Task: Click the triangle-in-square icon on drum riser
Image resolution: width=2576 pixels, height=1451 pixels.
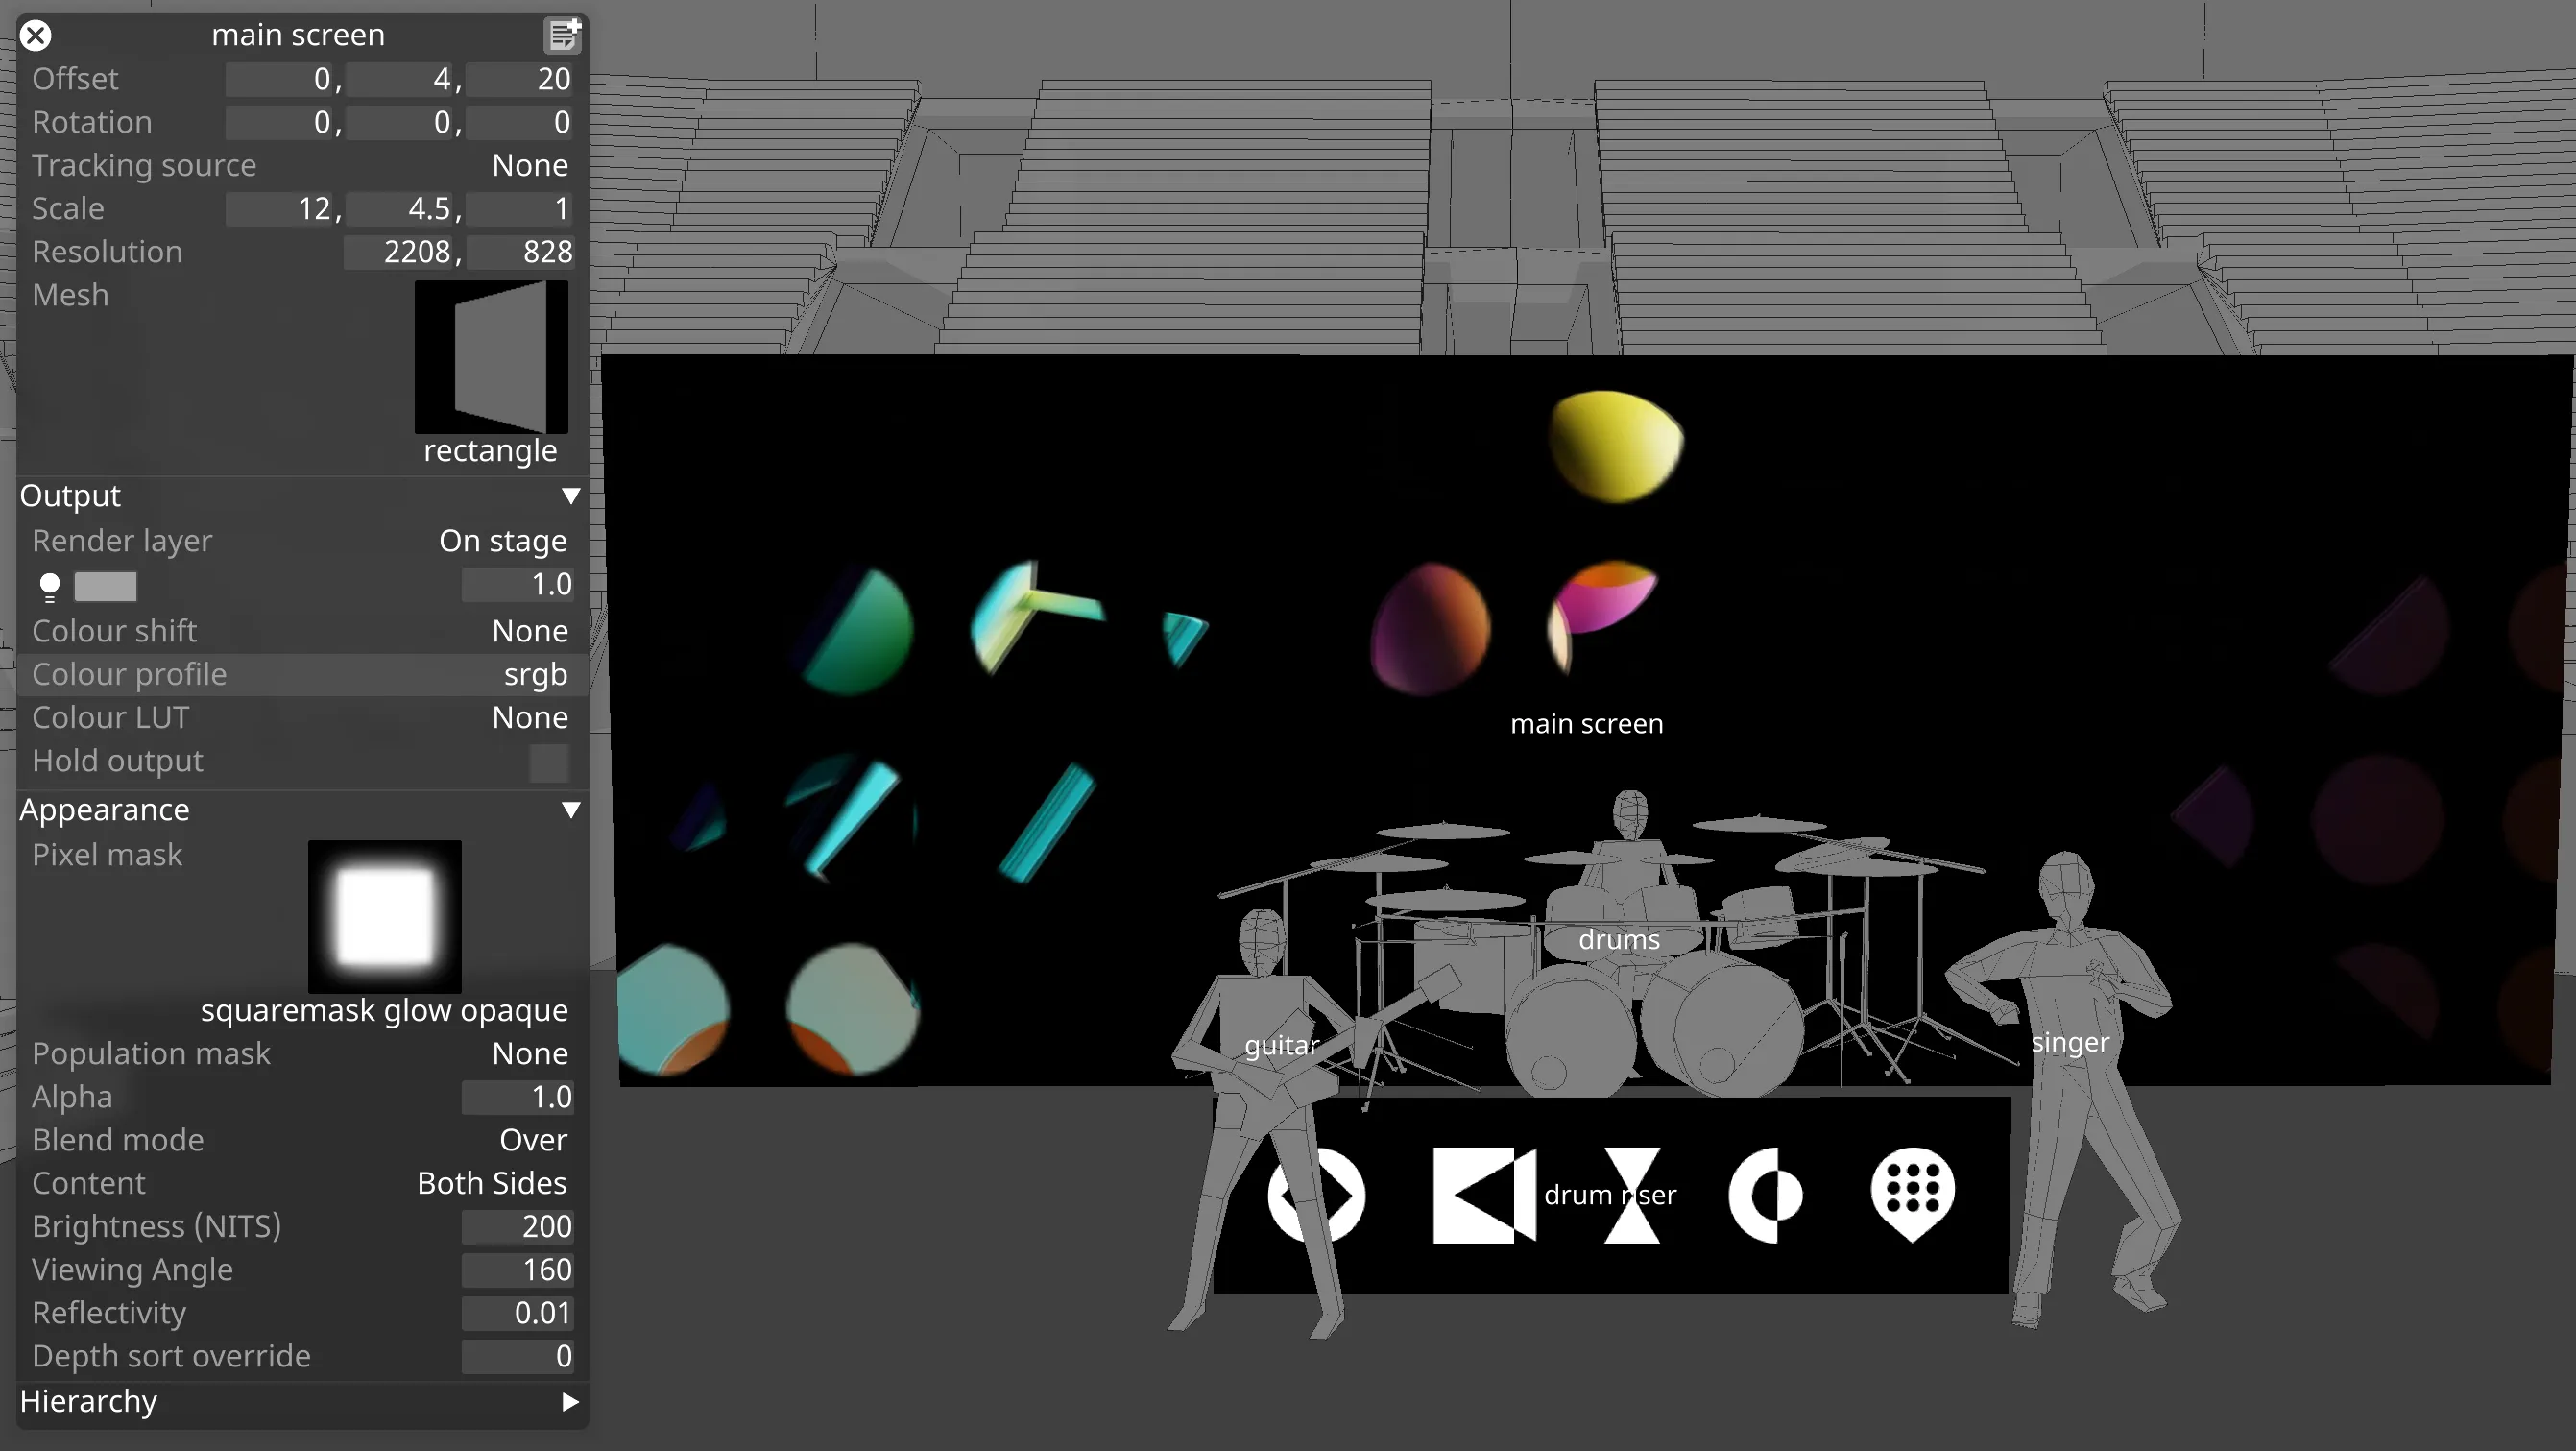Action: point(1484,1195)
